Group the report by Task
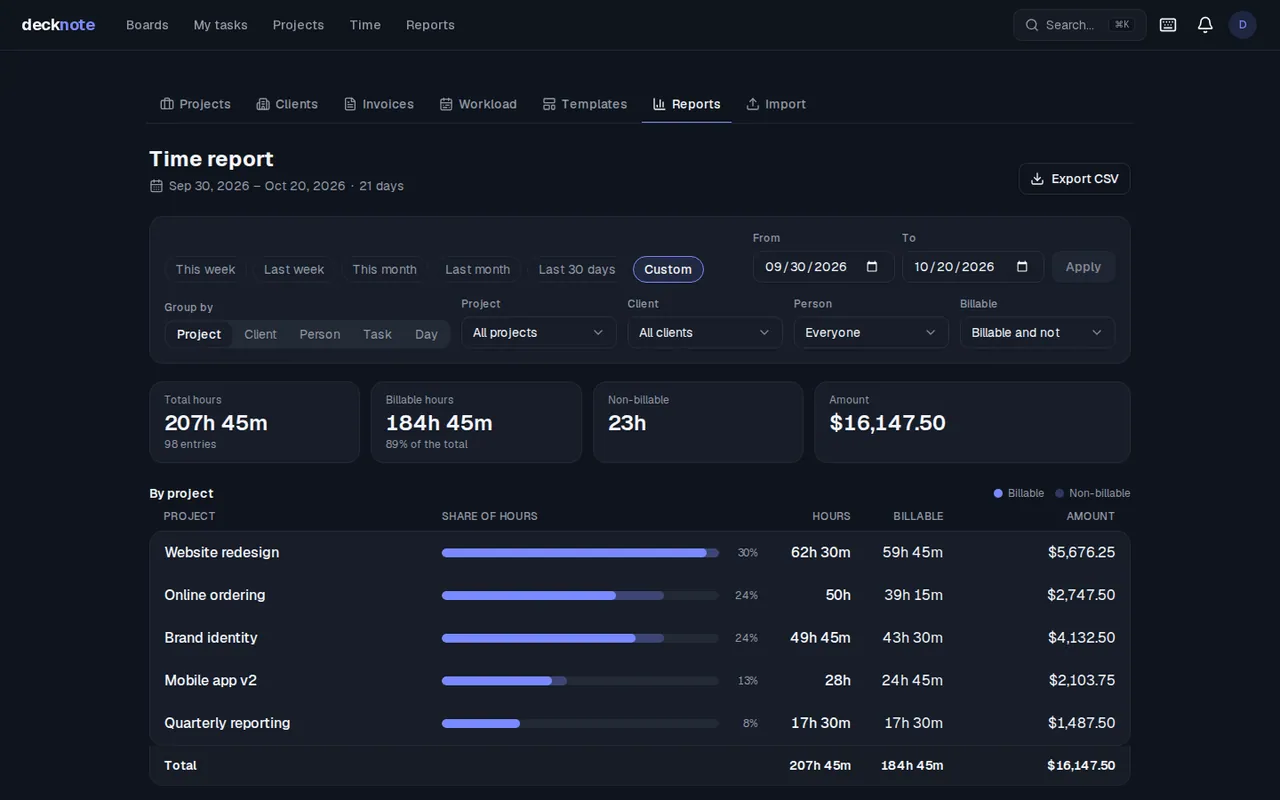The image size is (1280, 800). pyautogui.click(x=377, y=334)
